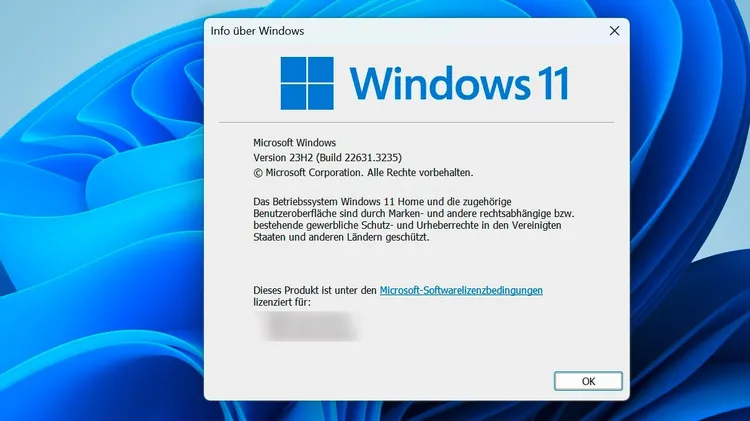
Task: Click the 'Dieses Produkt ist unter den' text
Action: pyautogui.click(x=315, y=290)
